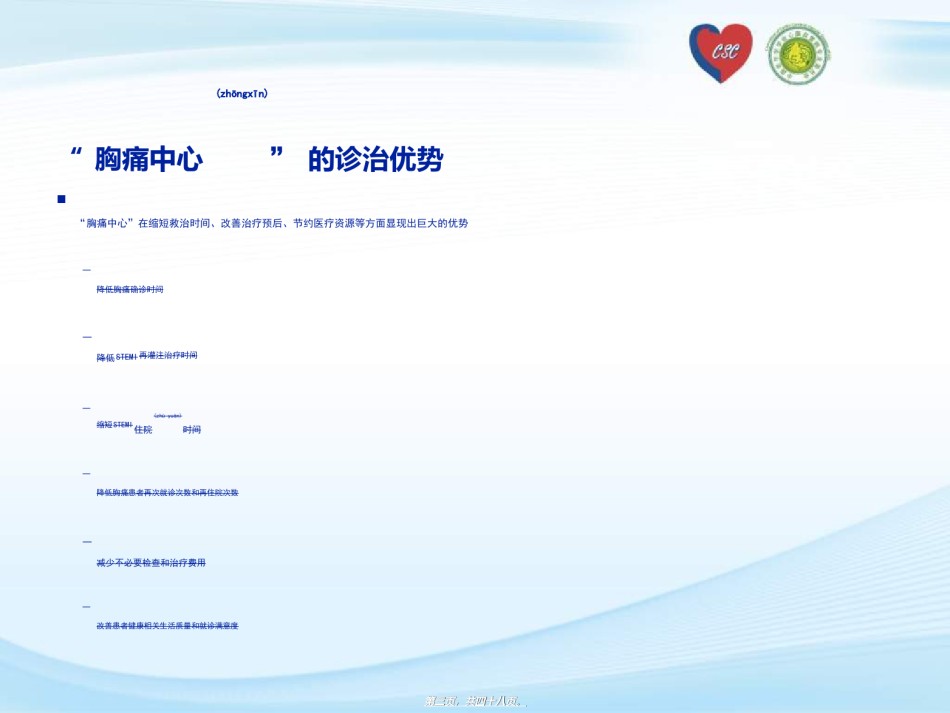Click the pinyin annotation (zhōngxīn)

point(242,93)
